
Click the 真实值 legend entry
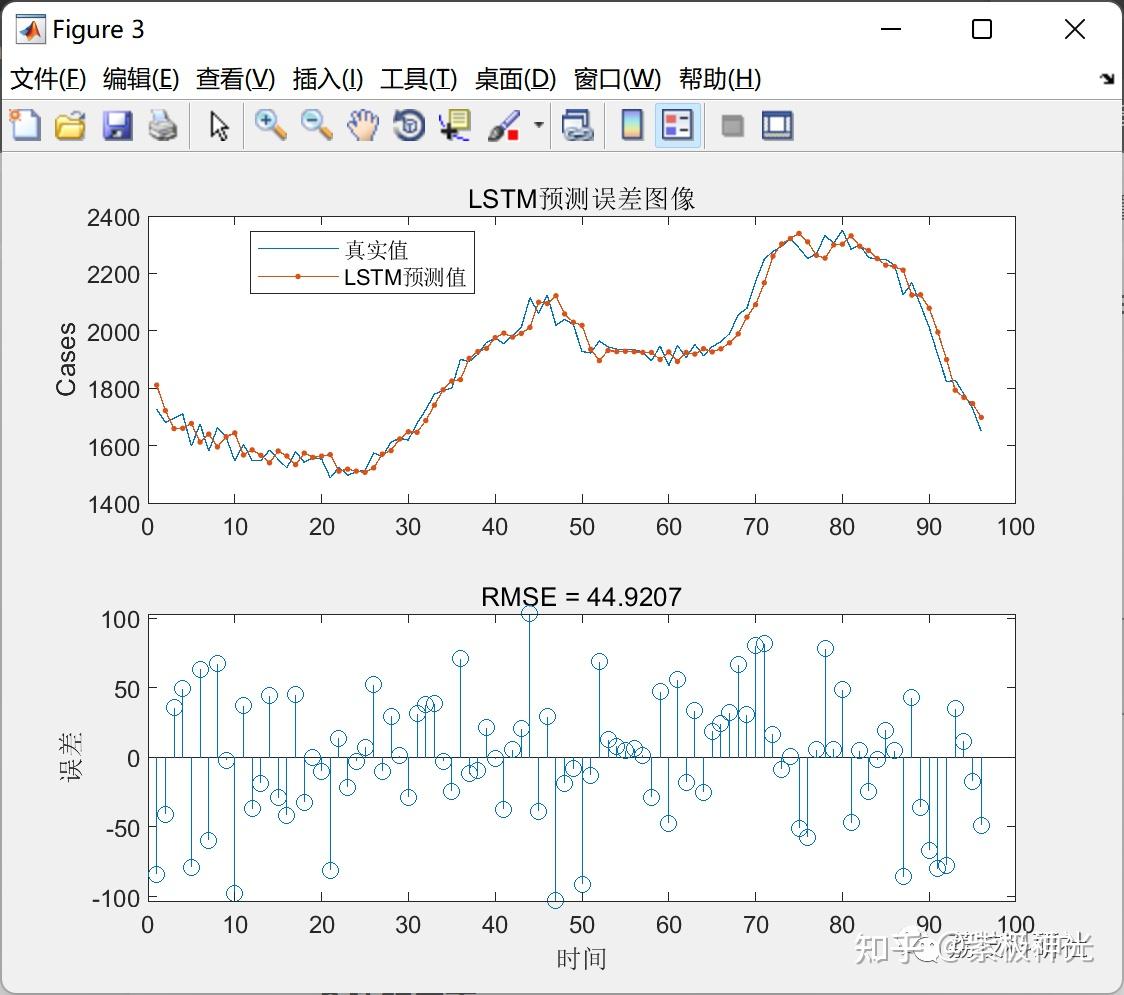[x=376, y=252]
